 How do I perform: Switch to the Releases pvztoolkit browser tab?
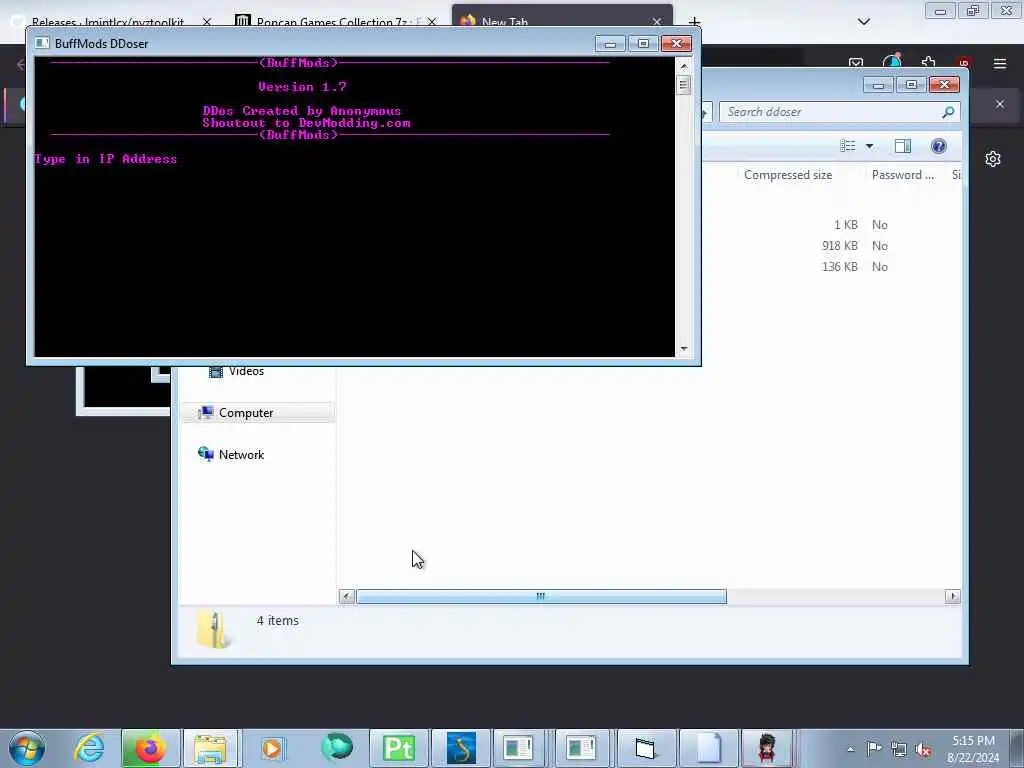coord(108,22)
